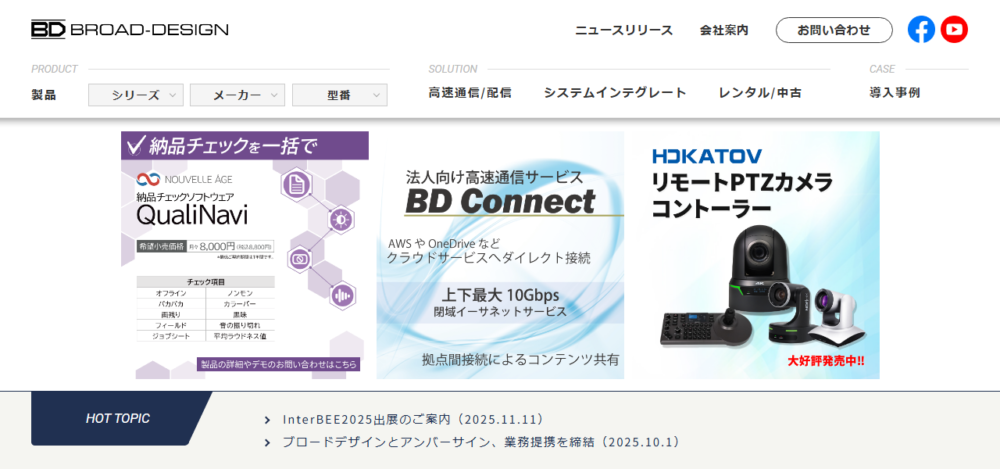Expand the 型番 dropdown

339,95
